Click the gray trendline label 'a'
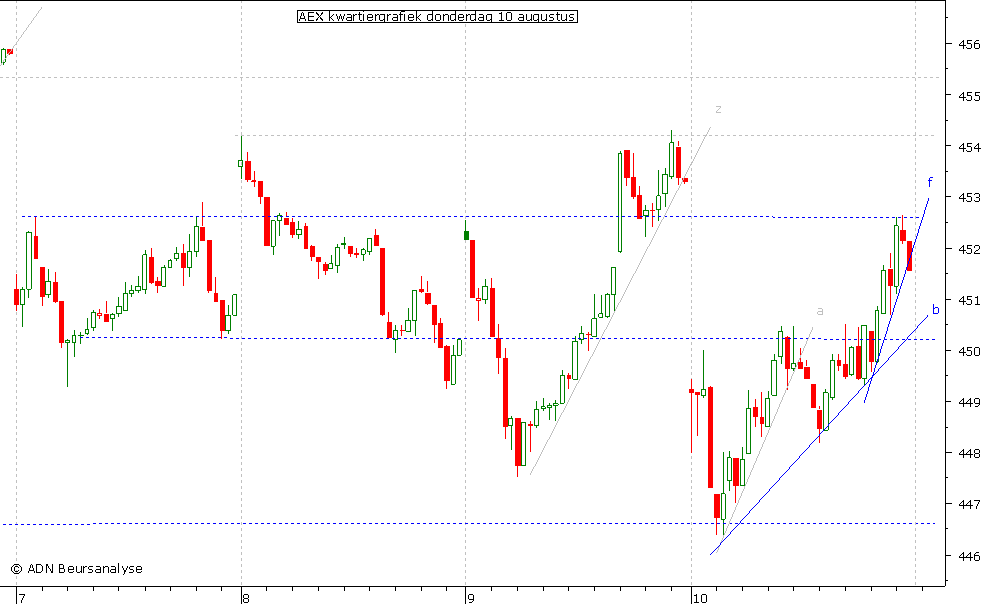 pyautogui.click(x=819, y=312)
